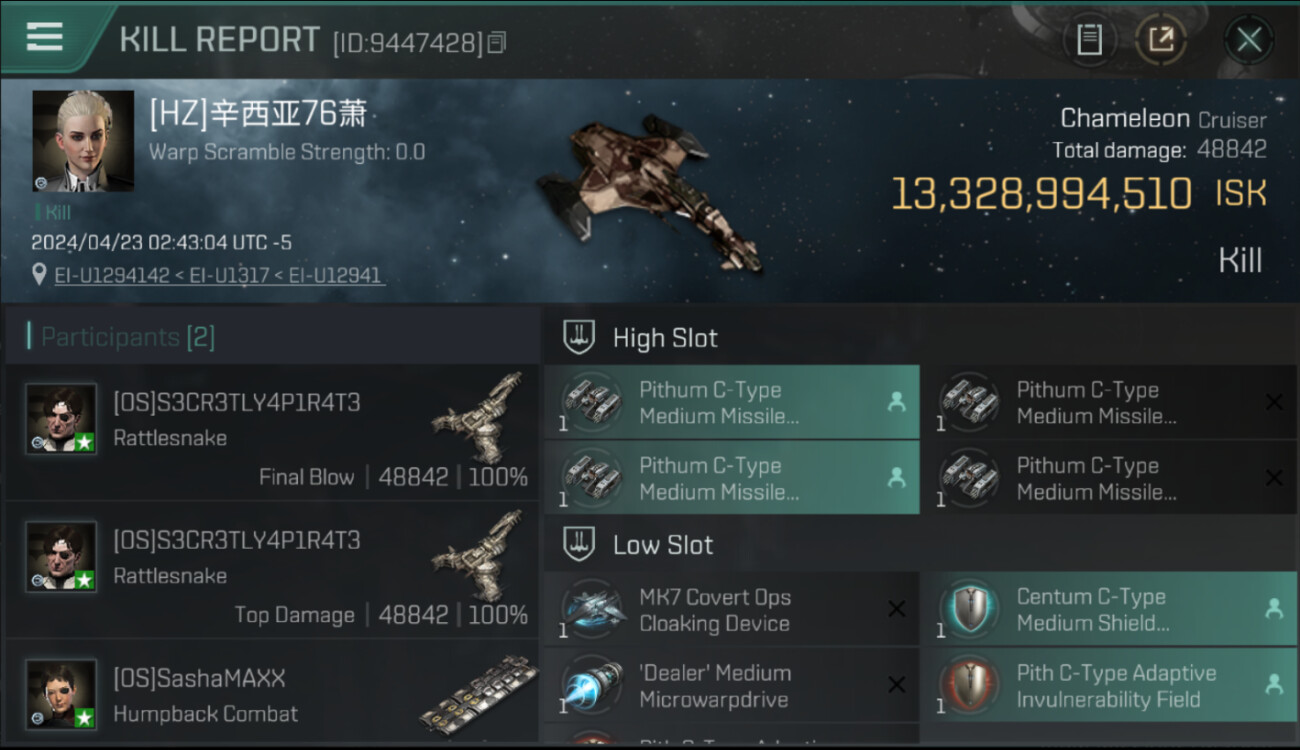Open the EI-U1294142 system location link
The image size is (1300, 750).
(x=112, y=276)
